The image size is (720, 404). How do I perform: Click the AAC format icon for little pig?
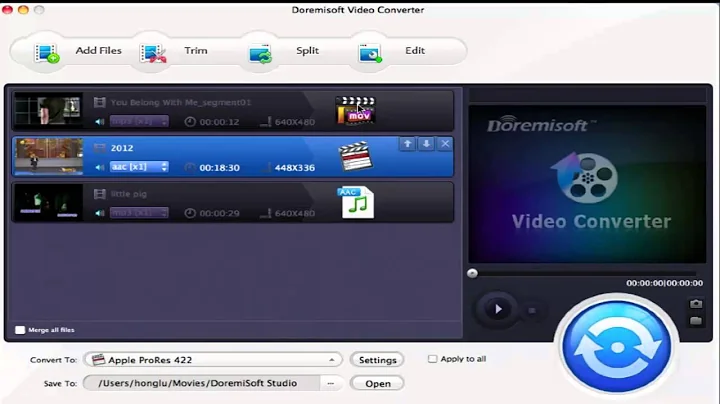(356, 202)
